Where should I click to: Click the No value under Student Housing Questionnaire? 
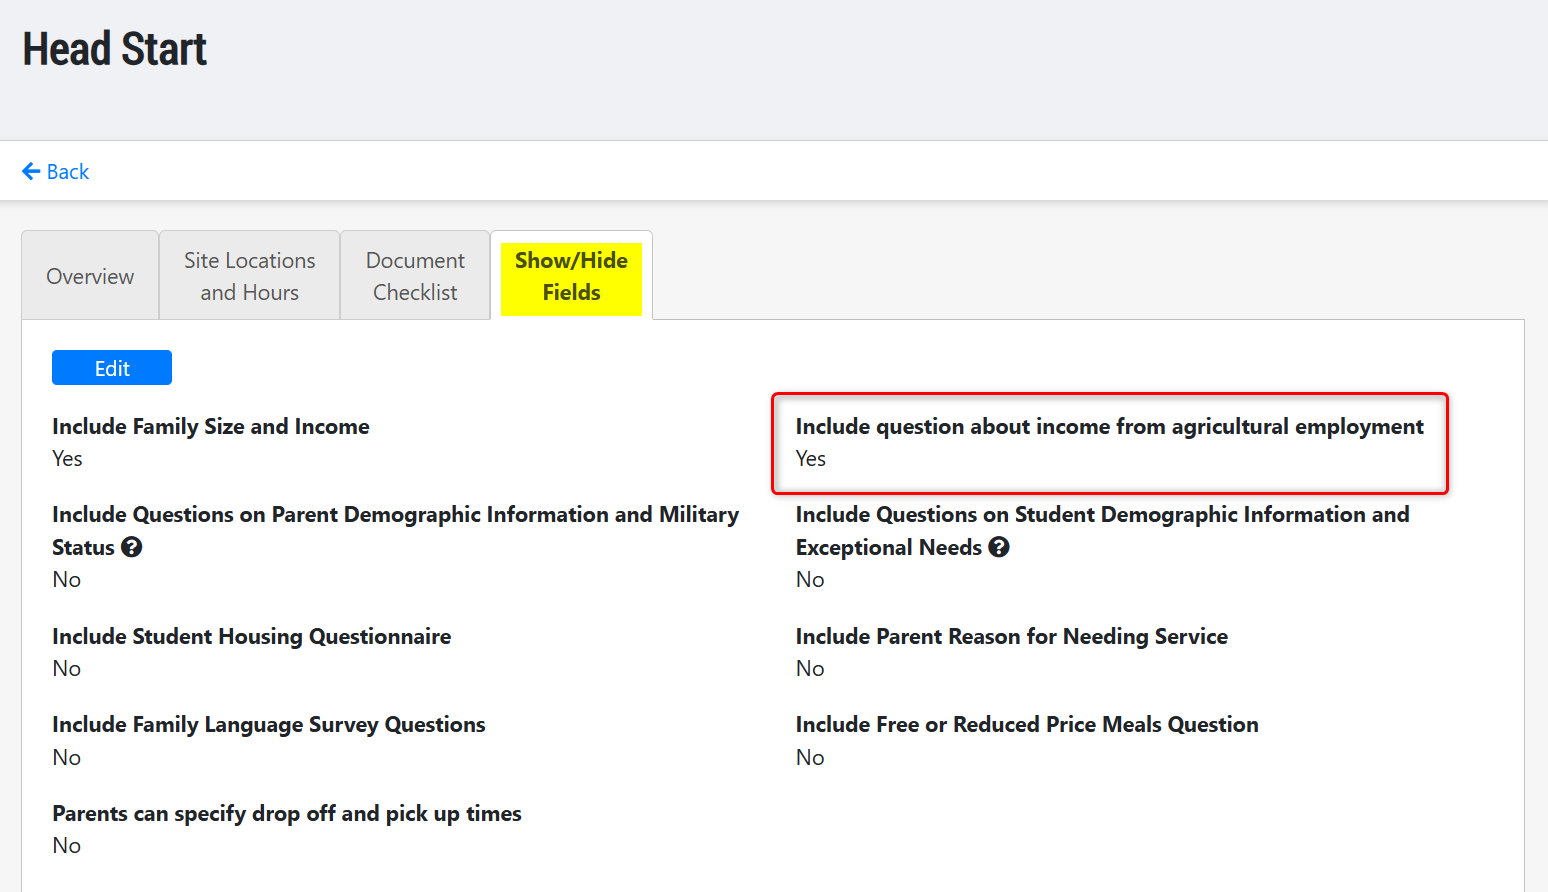tap(67, 668)
